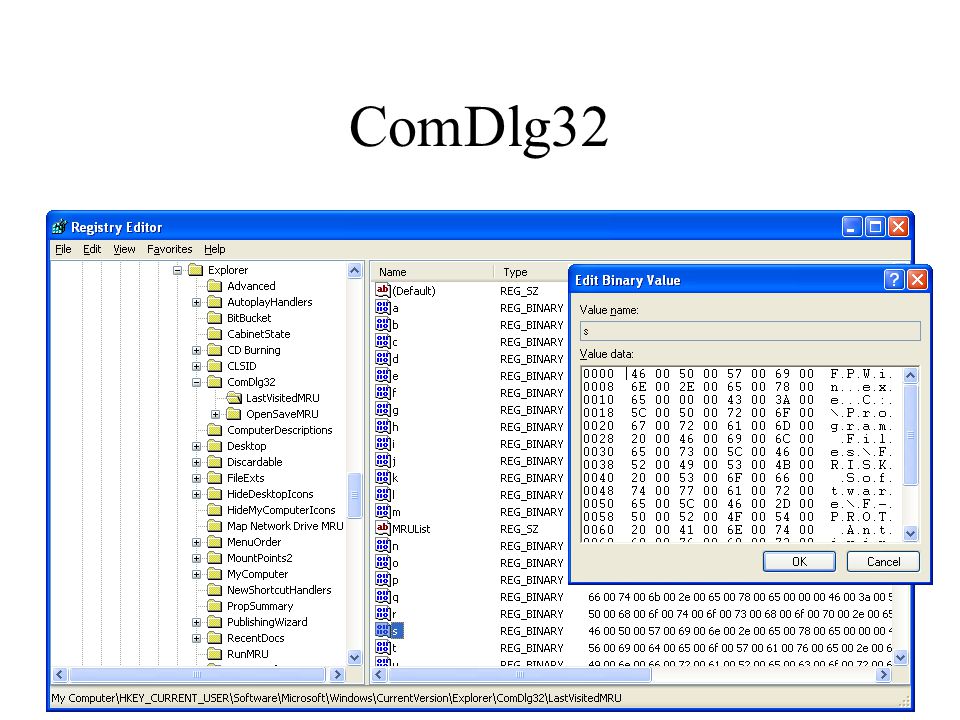
Task: Select the Discardable tree key
Action: pyautogui.click(x=254, y=462)
